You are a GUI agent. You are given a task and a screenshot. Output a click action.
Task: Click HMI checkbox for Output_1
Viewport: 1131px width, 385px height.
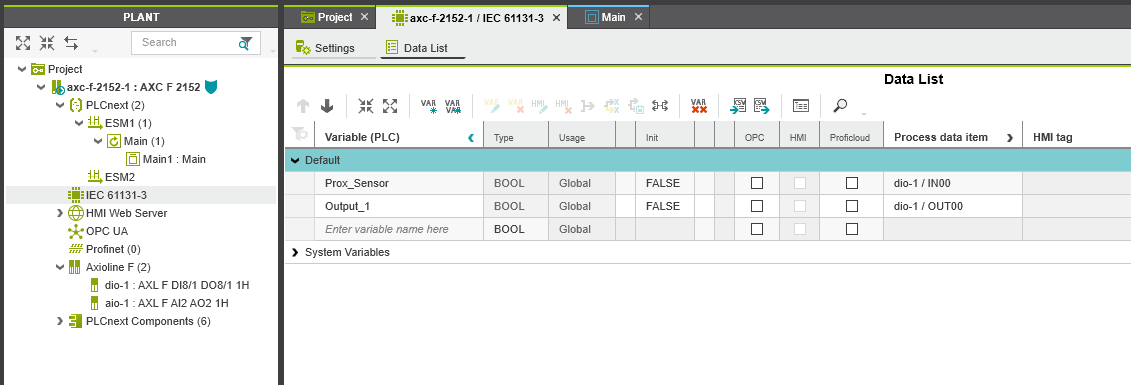(x=799, y=206)
